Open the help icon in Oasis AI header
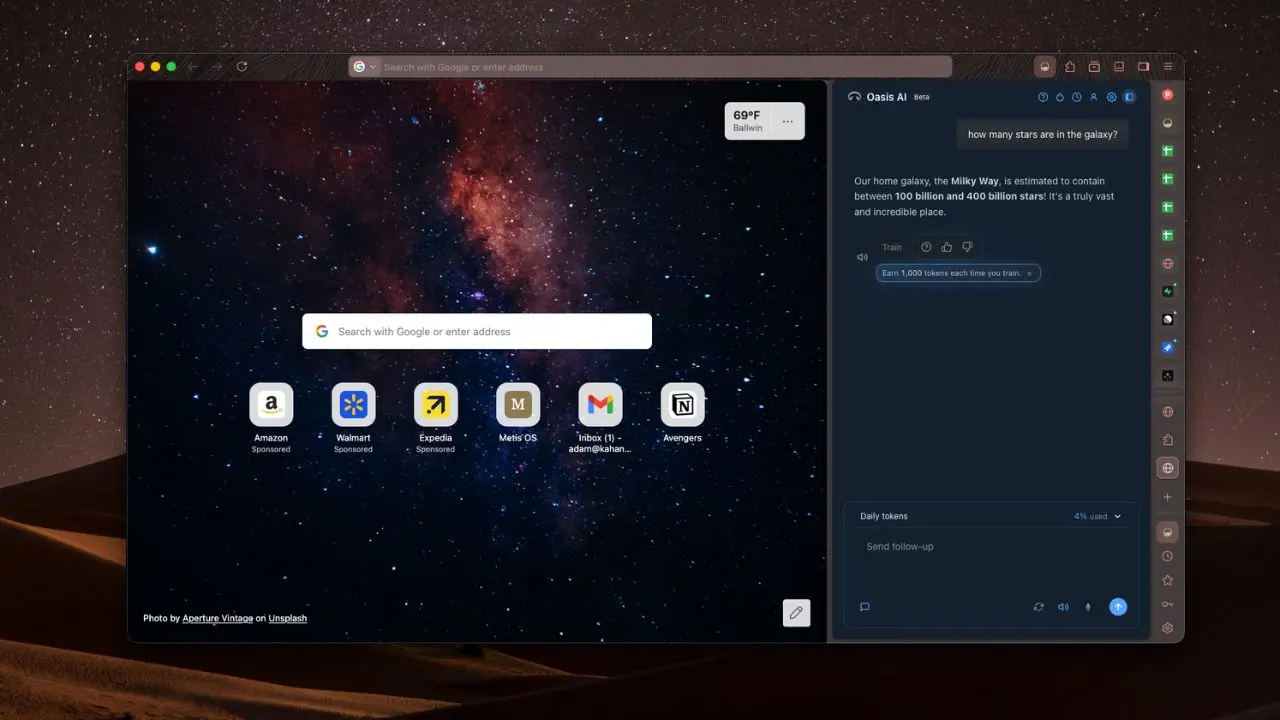The width and height of the screenshot is (1280, 720). (1043, 97)
